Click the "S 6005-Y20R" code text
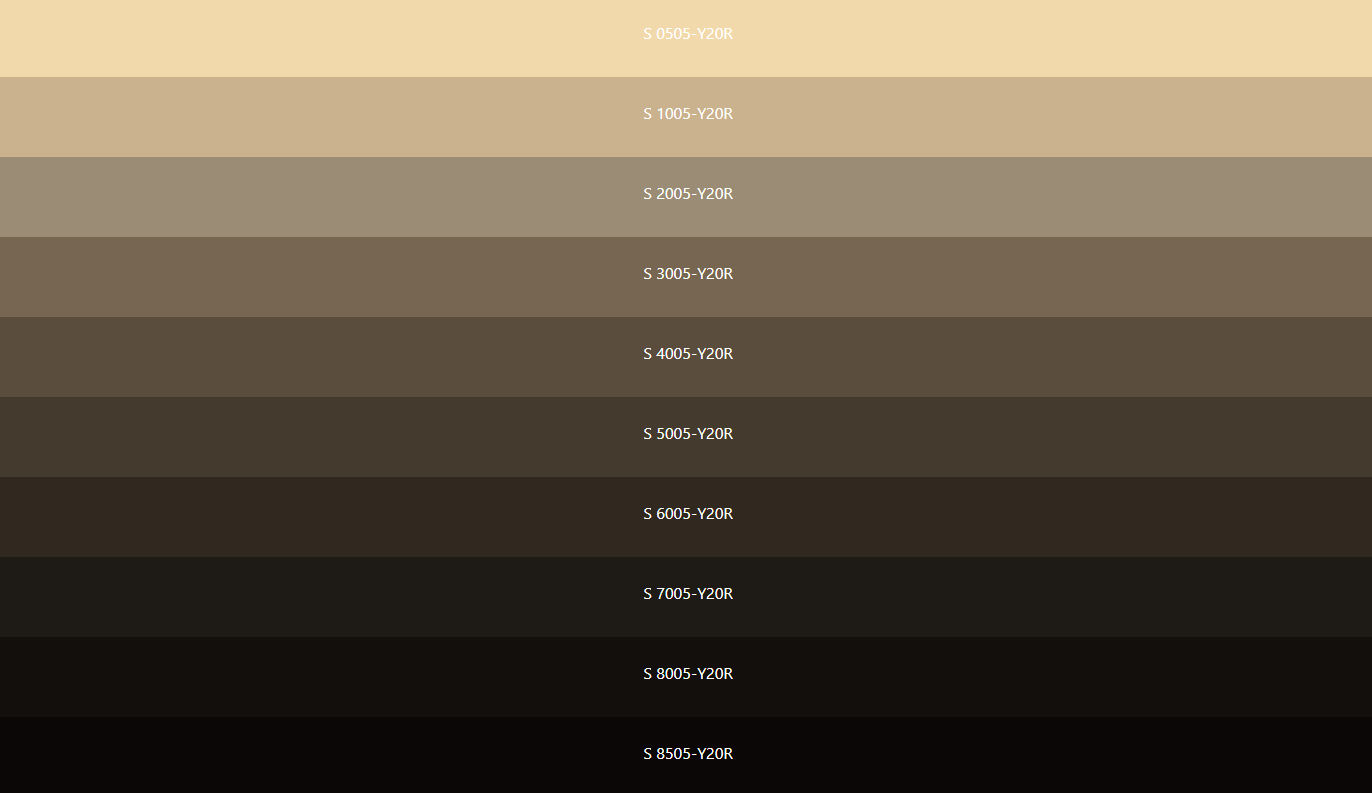This screenshot has width=1372, height=793. (687, 514)
